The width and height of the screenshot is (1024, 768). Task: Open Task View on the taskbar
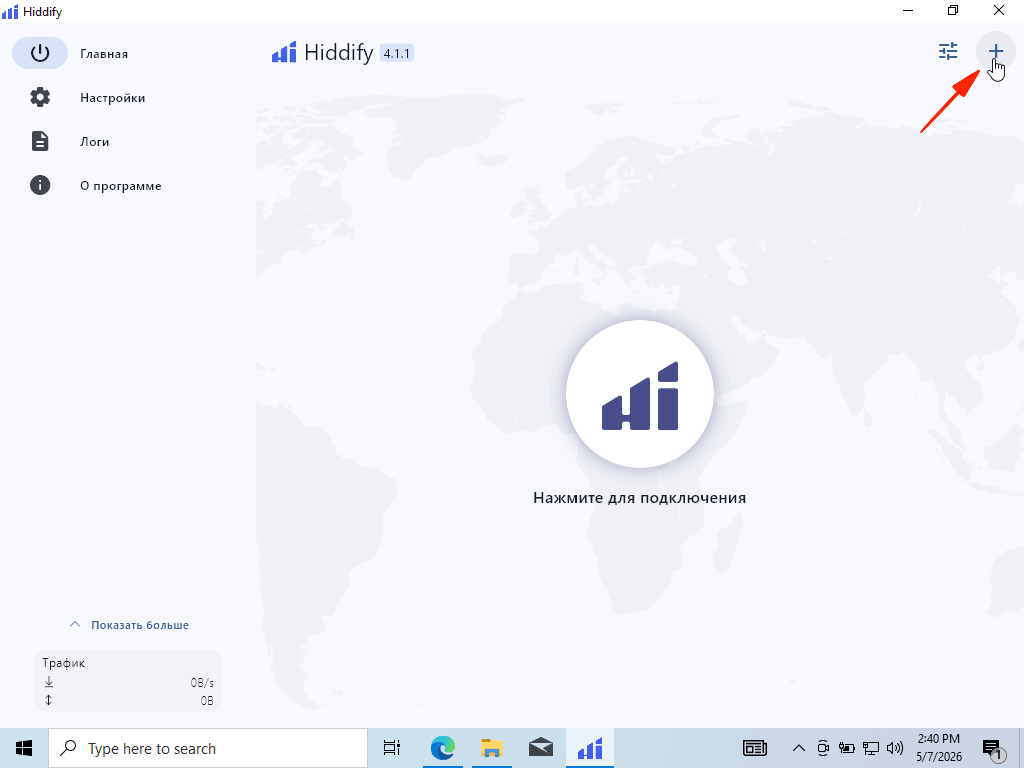391,748
